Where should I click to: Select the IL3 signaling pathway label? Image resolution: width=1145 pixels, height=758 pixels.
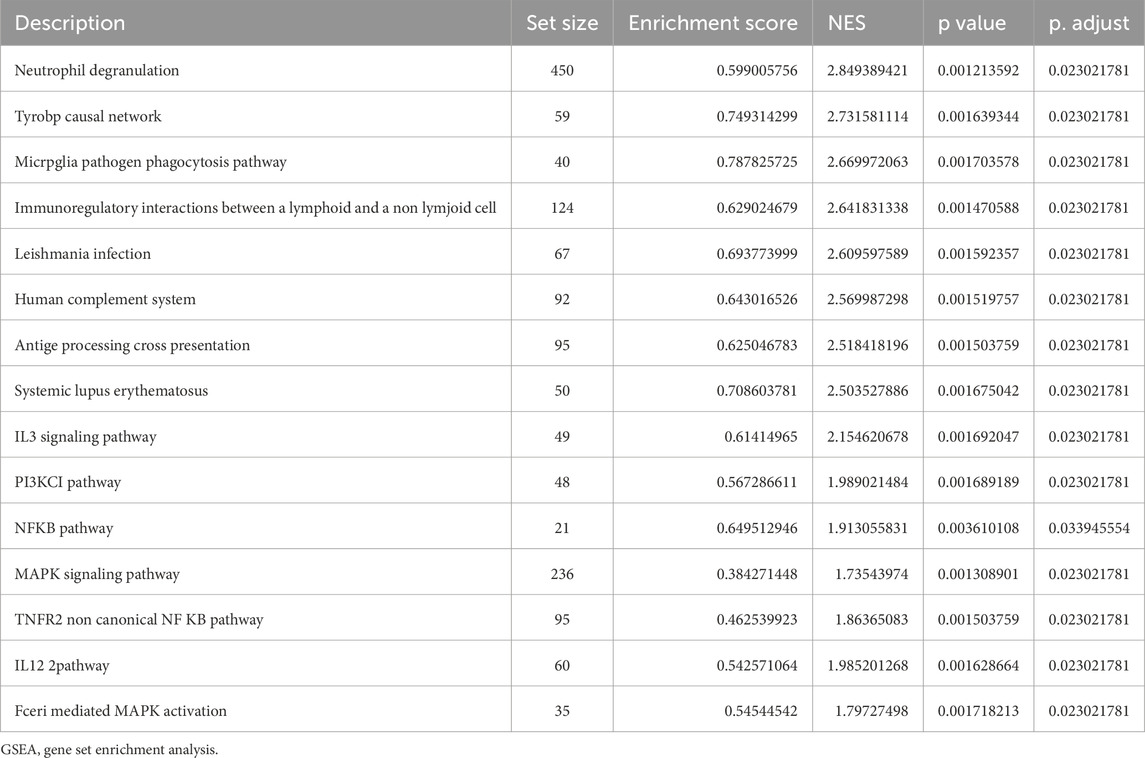coord(85,437)
